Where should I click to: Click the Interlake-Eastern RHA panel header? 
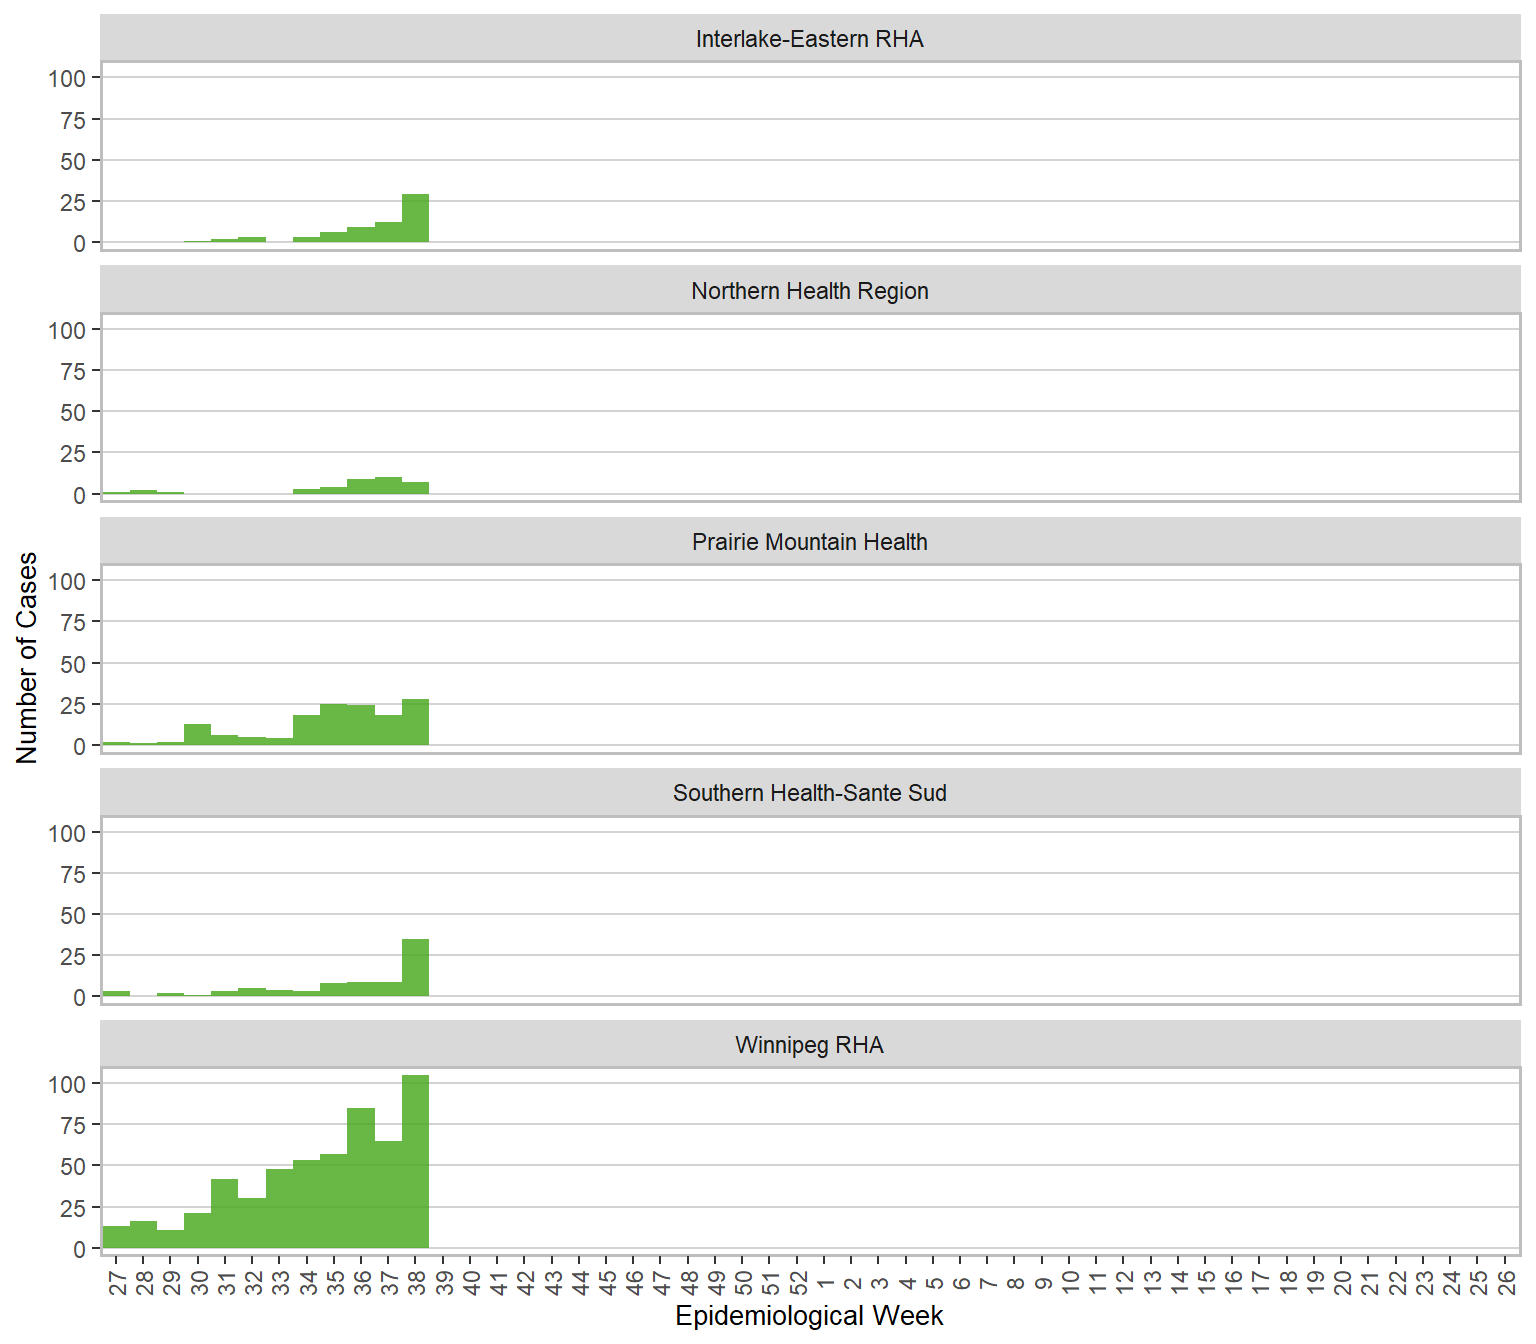pos(809,39)
